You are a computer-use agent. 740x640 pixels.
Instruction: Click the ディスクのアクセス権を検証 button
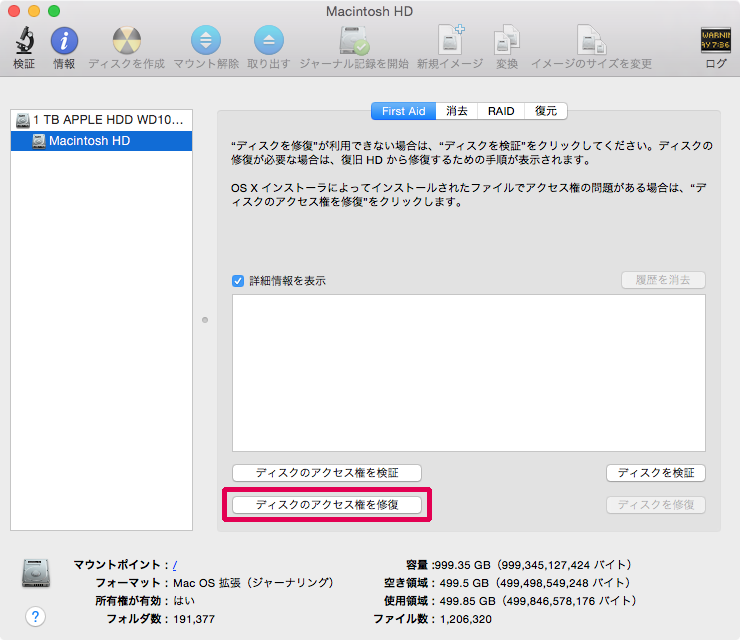coord(327,473)
